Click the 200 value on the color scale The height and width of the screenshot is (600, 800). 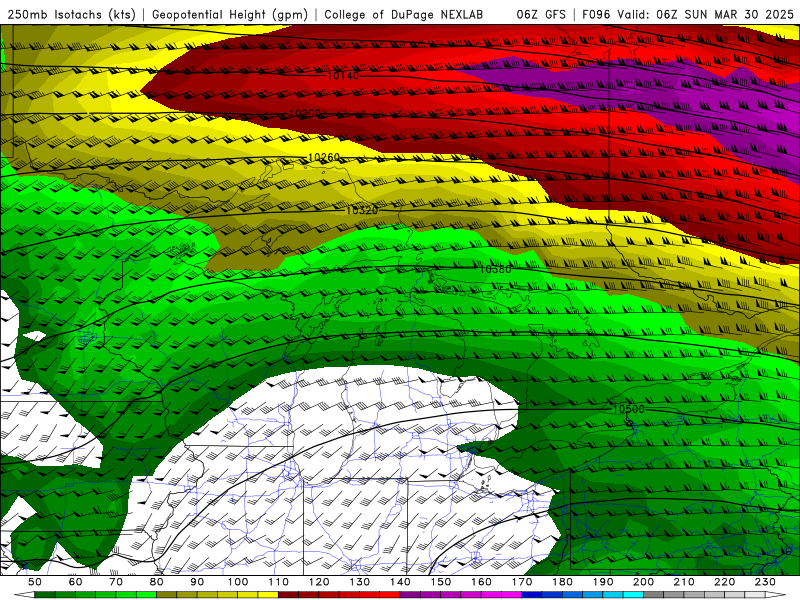(x=644, y=582)
